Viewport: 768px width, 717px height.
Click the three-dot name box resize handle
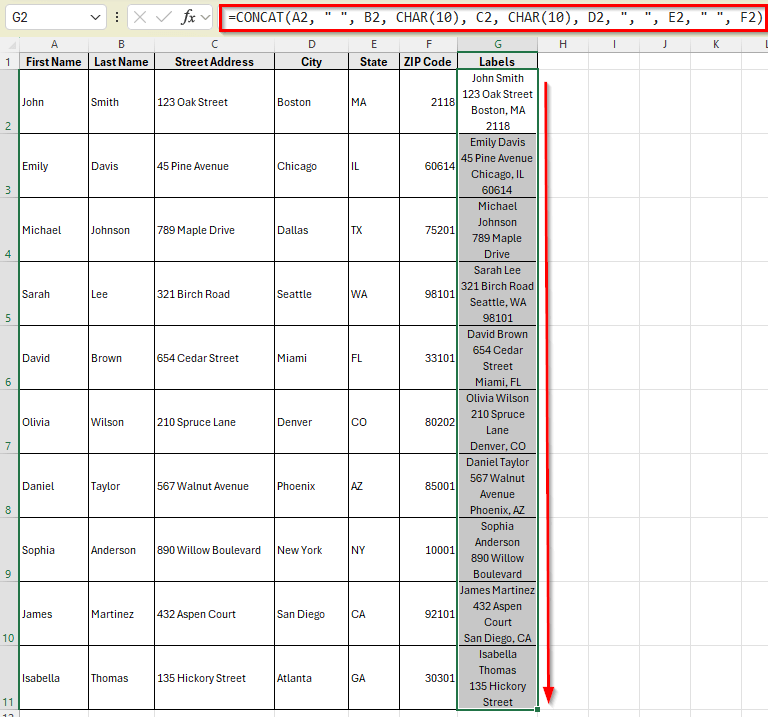[117, 17]
